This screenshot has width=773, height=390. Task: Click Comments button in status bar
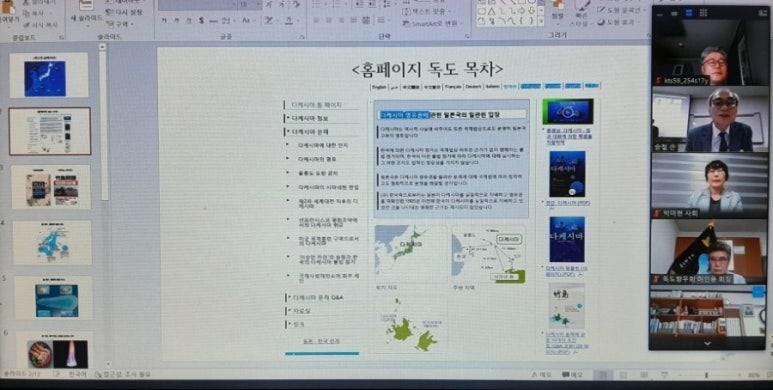[572, 375]
